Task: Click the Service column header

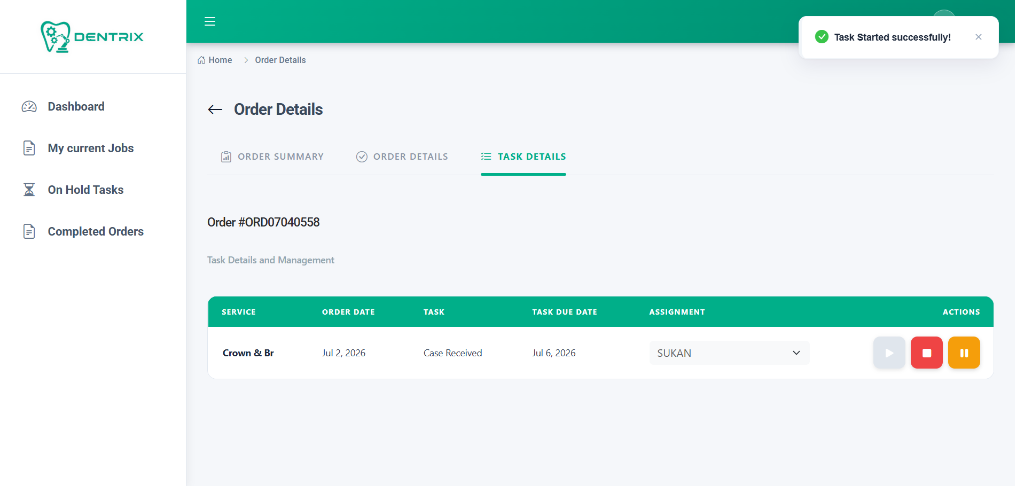Action: pyautogui.click(x=238, y=312)
